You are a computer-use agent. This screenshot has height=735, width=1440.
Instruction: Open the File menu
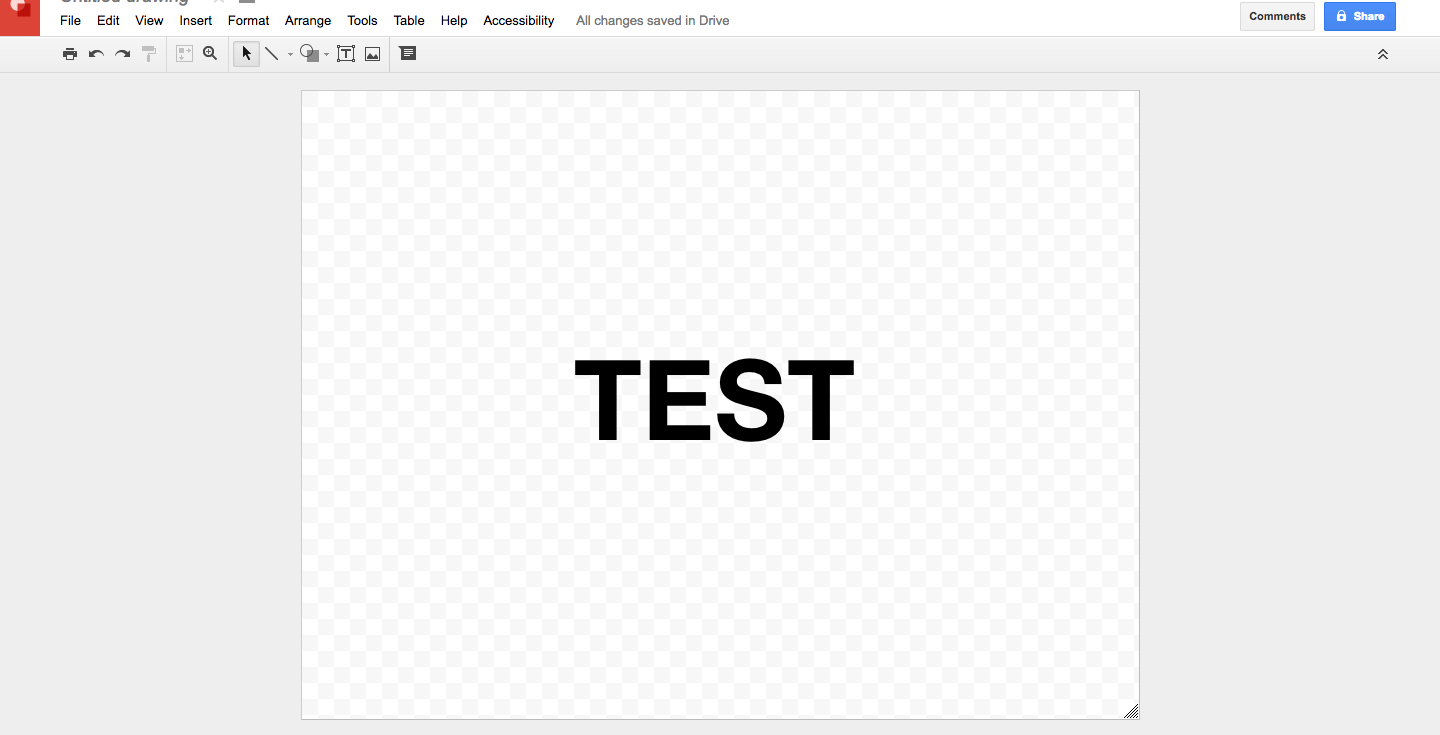pos(70,20)
